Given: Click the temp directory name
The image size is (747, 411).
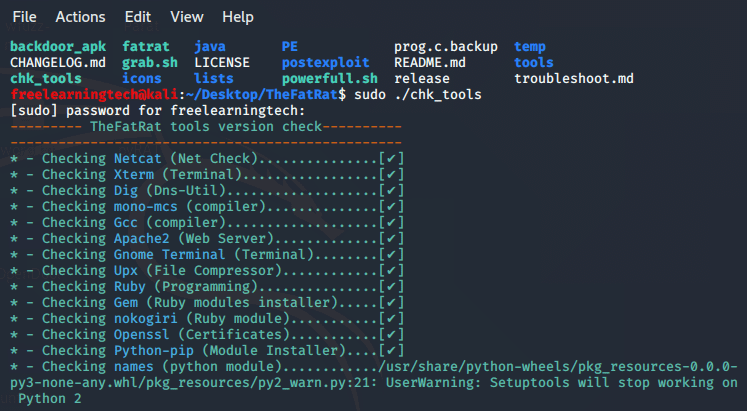Looking at the screenshot, I should (x=530, y=47).
